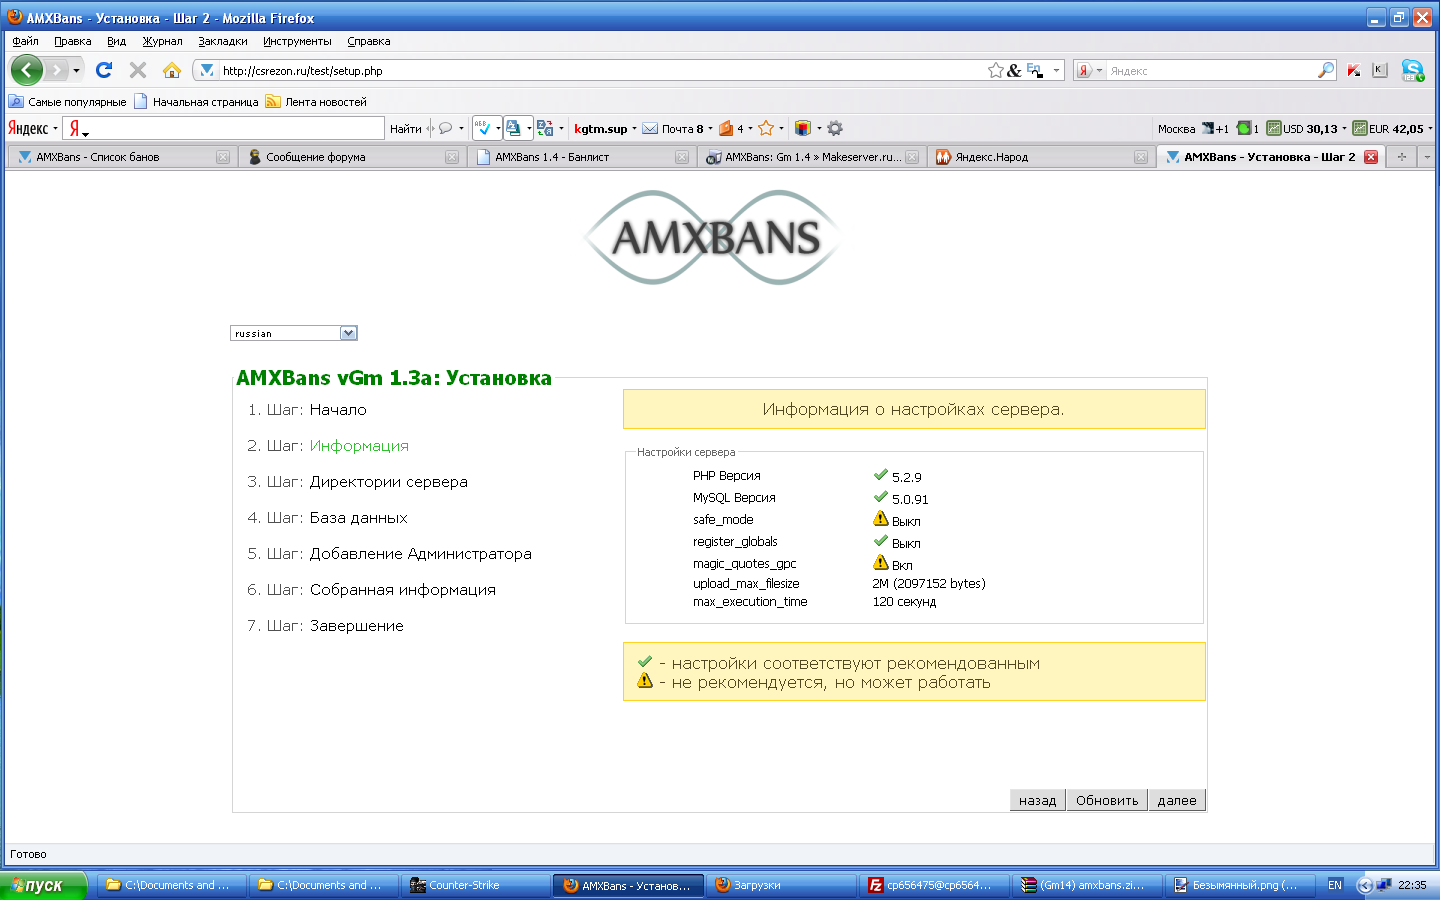Click the Moscow weather icon showing +1

pyautogui.click(x=1215, y=128)
